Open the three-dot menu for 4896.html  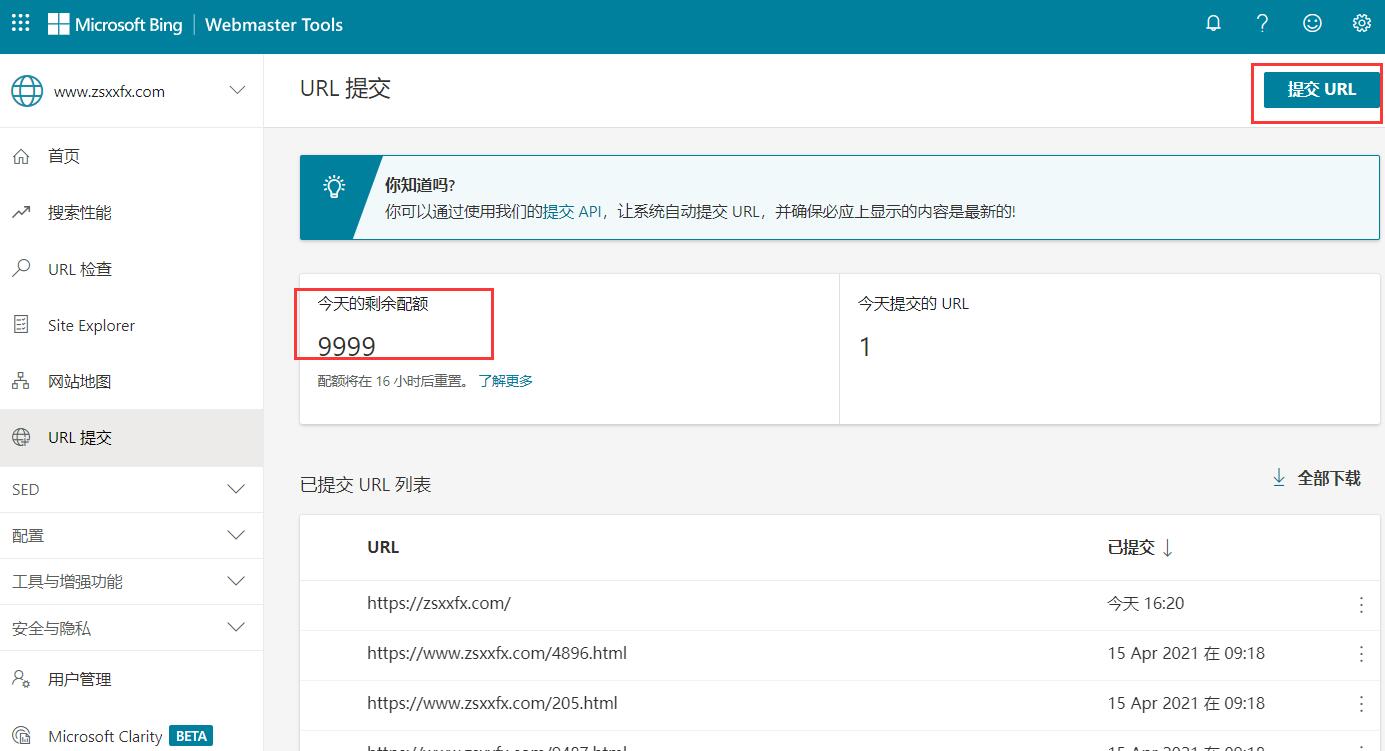tap(1361, 654)
